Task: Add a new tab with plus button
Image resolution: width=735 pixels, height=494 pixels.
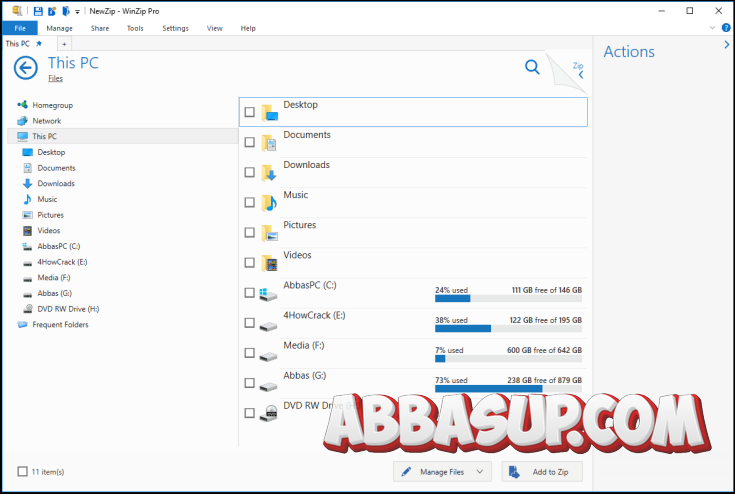Action: [x=64, y=44]
